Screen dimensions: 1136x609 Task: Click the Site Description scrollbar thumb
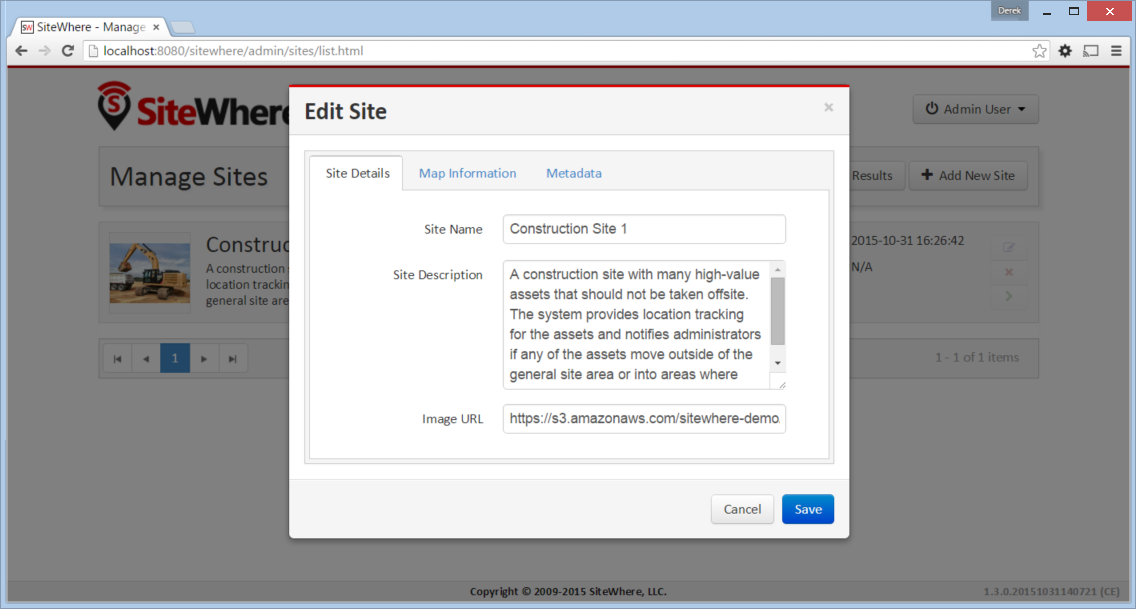pyautogui.click(x=777, y=311)
